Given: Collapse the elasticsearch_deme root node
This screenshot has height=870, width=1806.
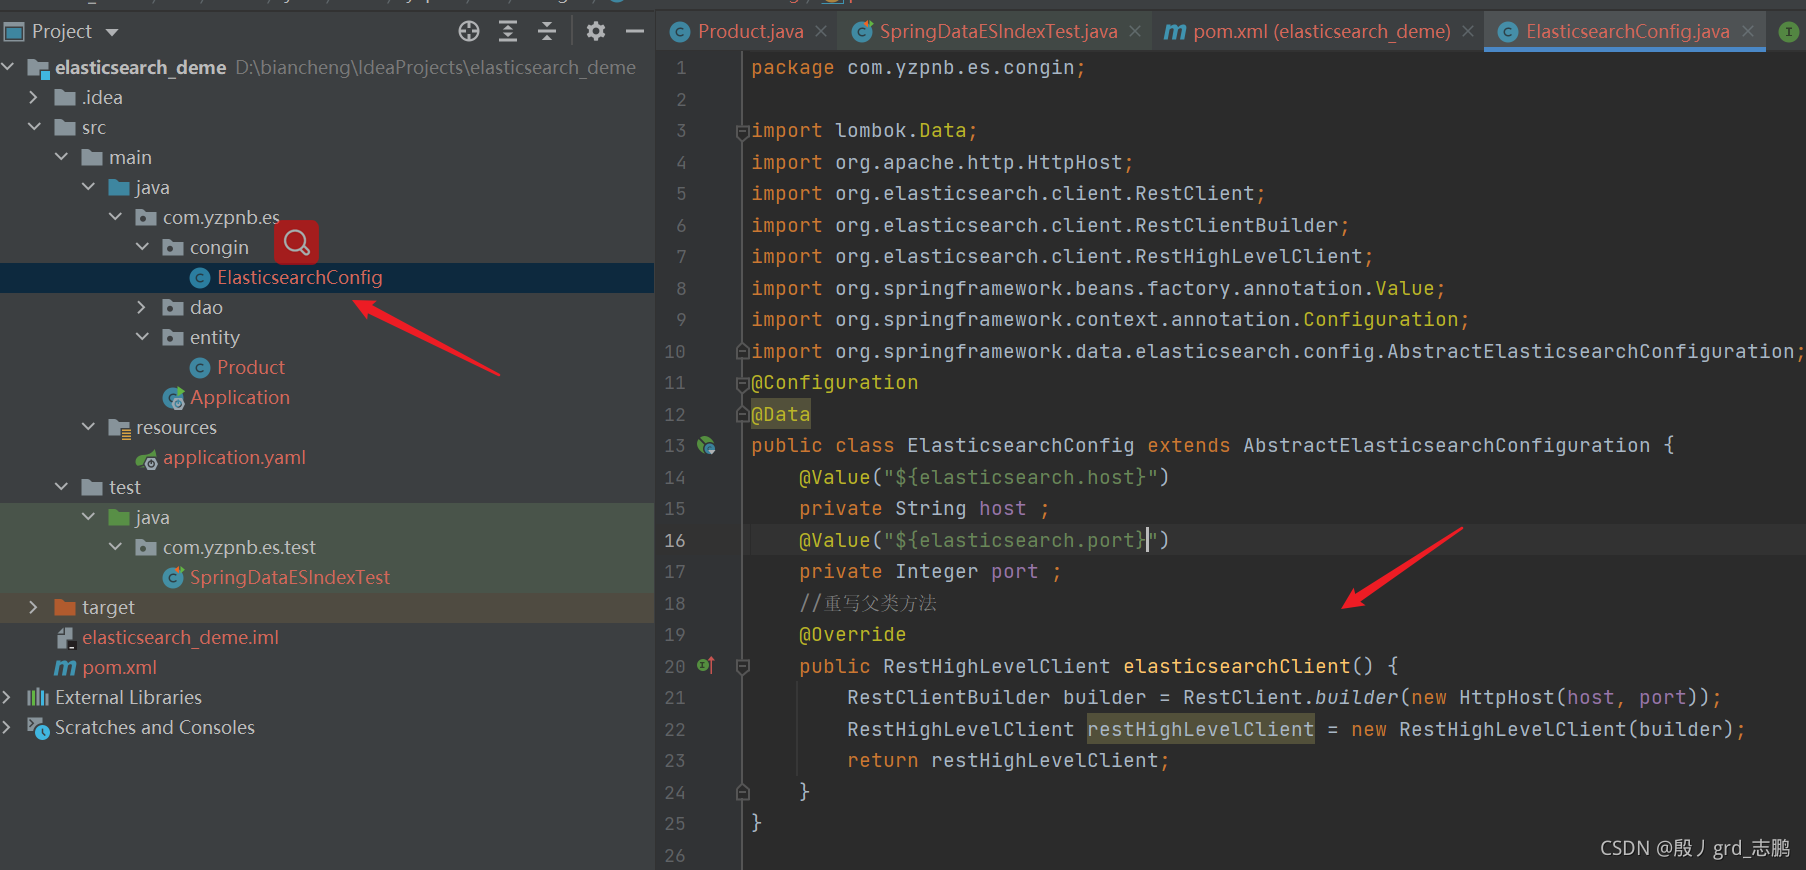Looking at the screenshot, I should coord(8,67).
